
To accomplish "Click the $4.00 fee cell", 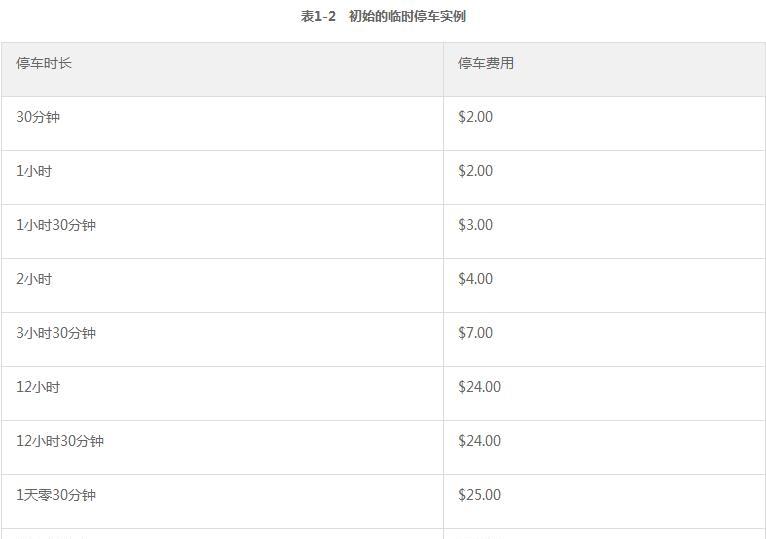I will pyautogui.click(x=604, y=286).
